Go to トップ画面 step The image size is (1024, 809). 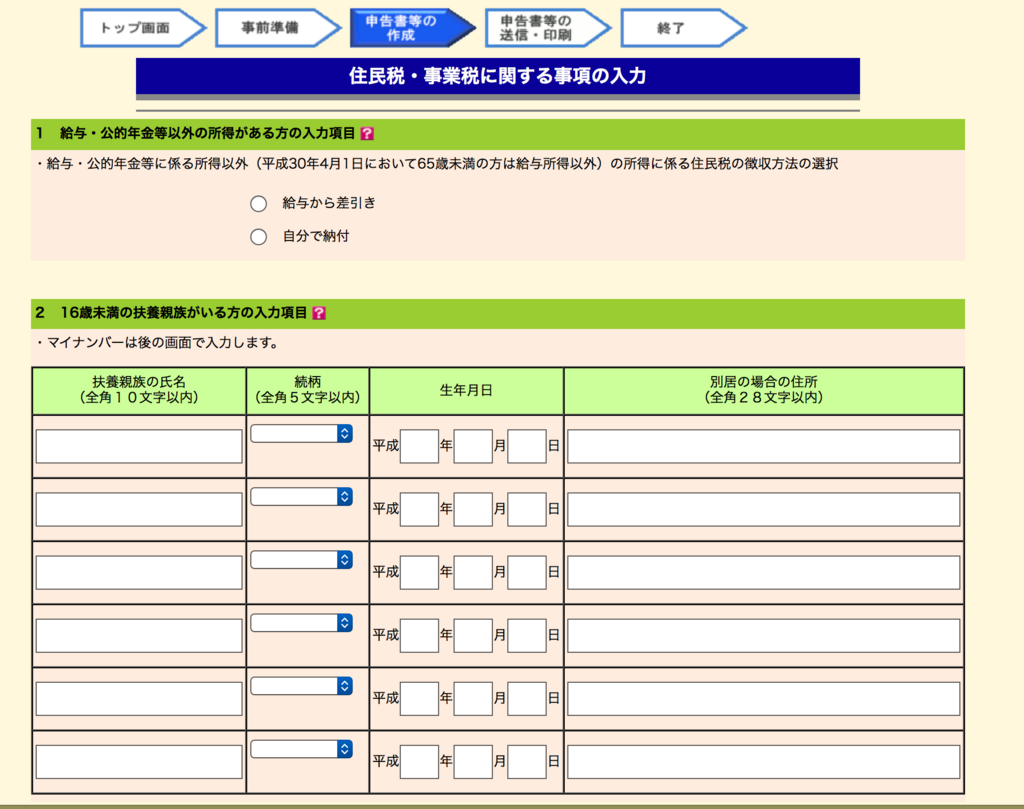143,28
